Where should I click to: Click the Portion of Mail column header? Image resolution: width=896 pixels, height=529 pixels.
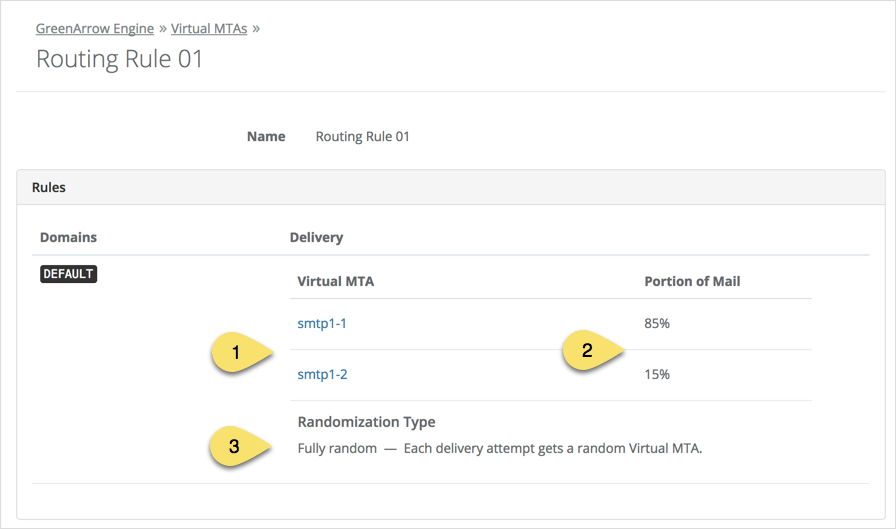pos(692,281)
